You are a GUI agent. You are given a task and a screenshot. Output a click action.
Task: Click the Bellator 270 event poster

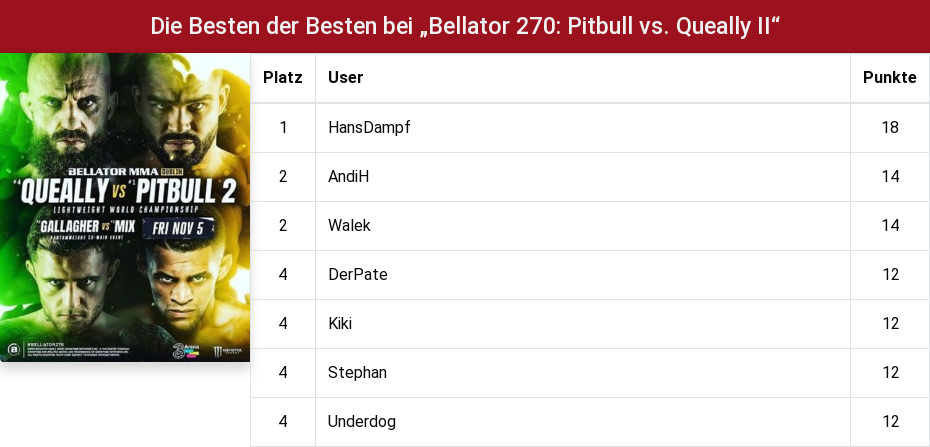click(x=125, y=207)
